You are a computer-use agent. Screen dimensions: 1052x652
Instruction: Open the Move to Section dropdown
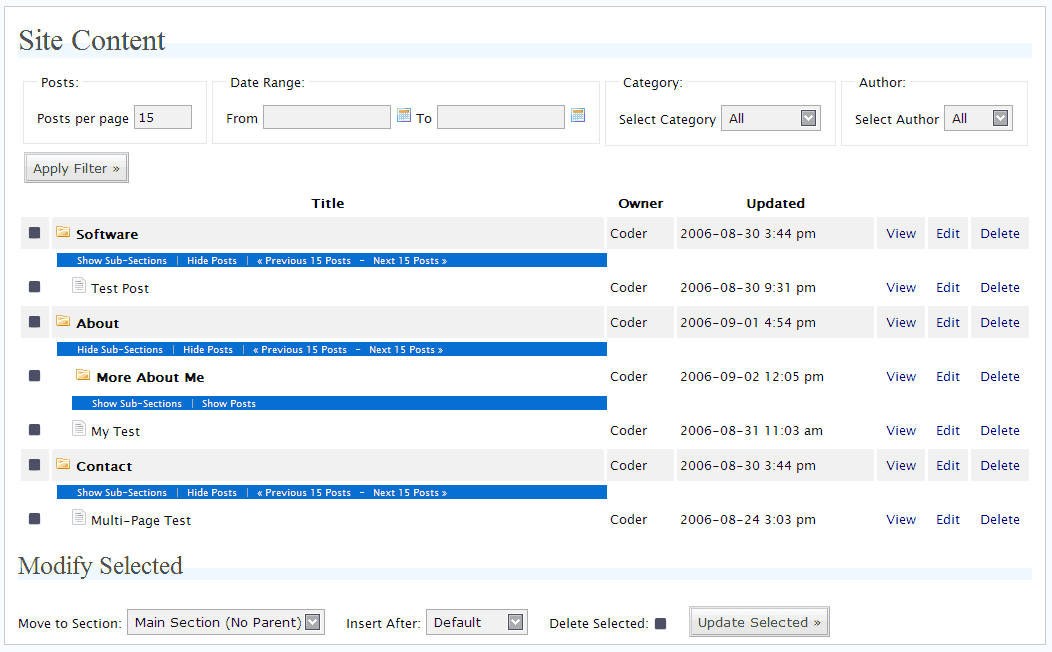(225, 621)
